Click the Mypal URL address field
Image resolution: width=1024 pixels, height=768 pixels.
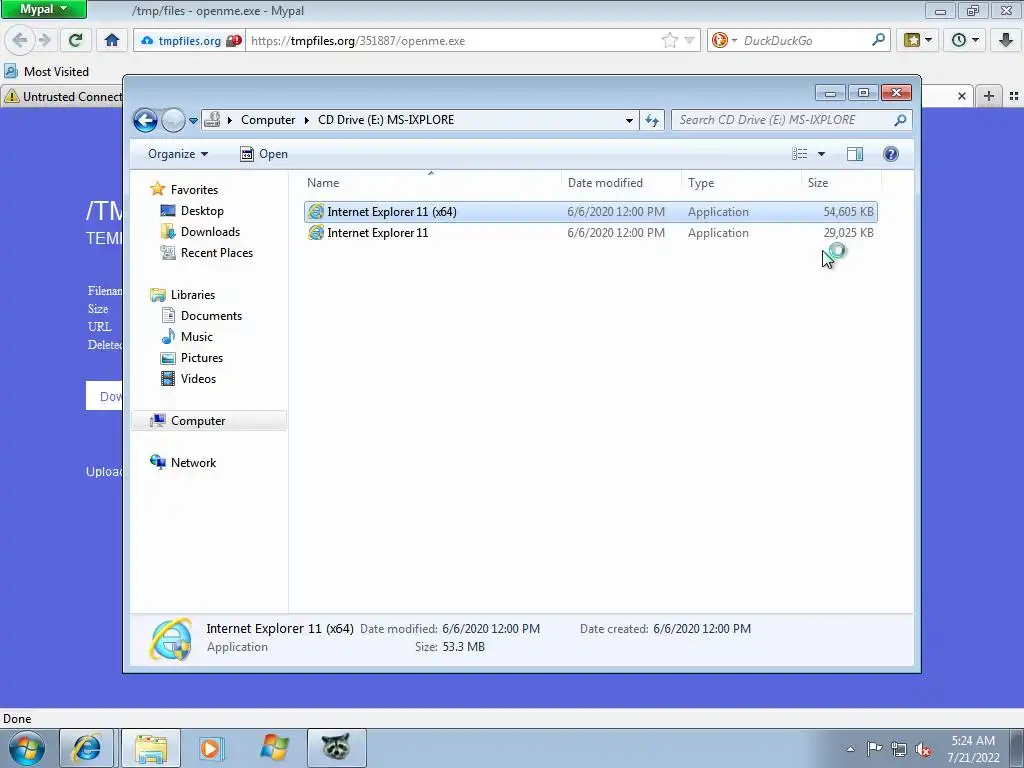pyautogui.click(x=453, y=40)
